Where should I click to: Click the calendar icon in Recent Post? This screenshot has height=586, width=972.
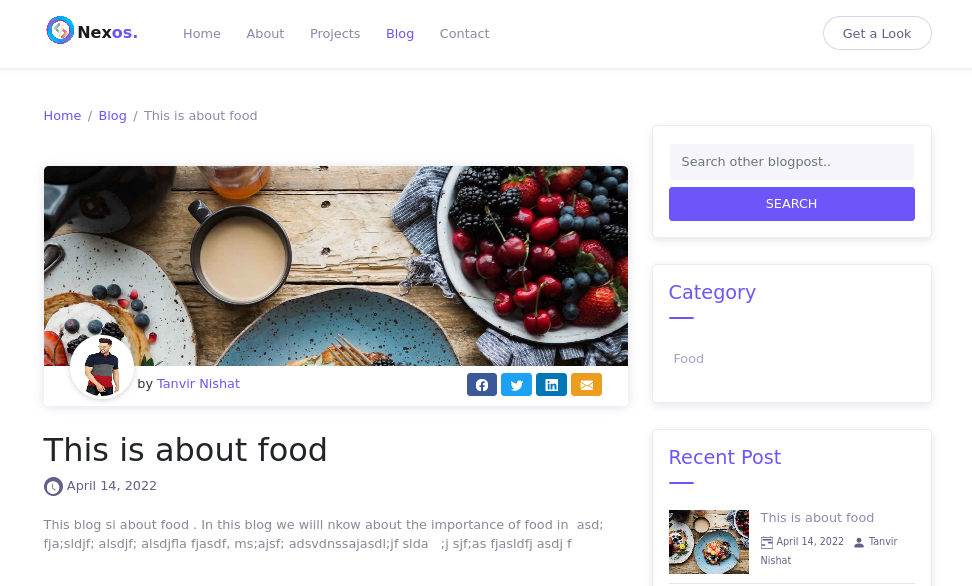pyautogui.click(x=767, y=542)
